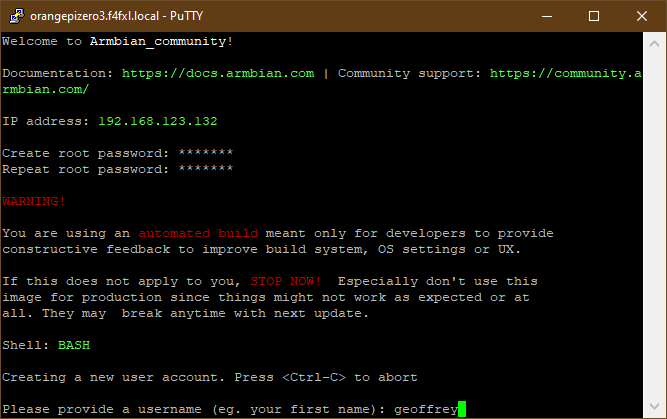Minimize the PuTTY window
Screen dimensions: 667x419
pos(547,16)
